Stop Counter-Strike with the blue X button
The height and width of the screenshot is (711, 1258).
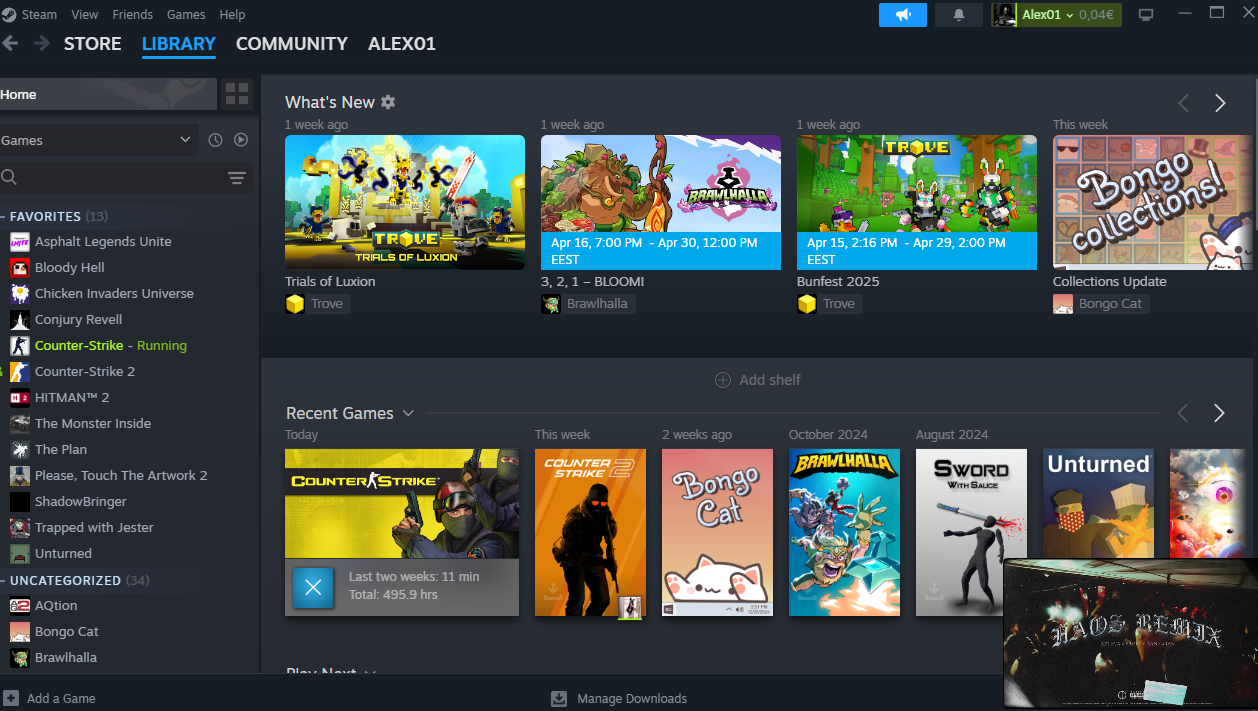(x=313, y=588)
